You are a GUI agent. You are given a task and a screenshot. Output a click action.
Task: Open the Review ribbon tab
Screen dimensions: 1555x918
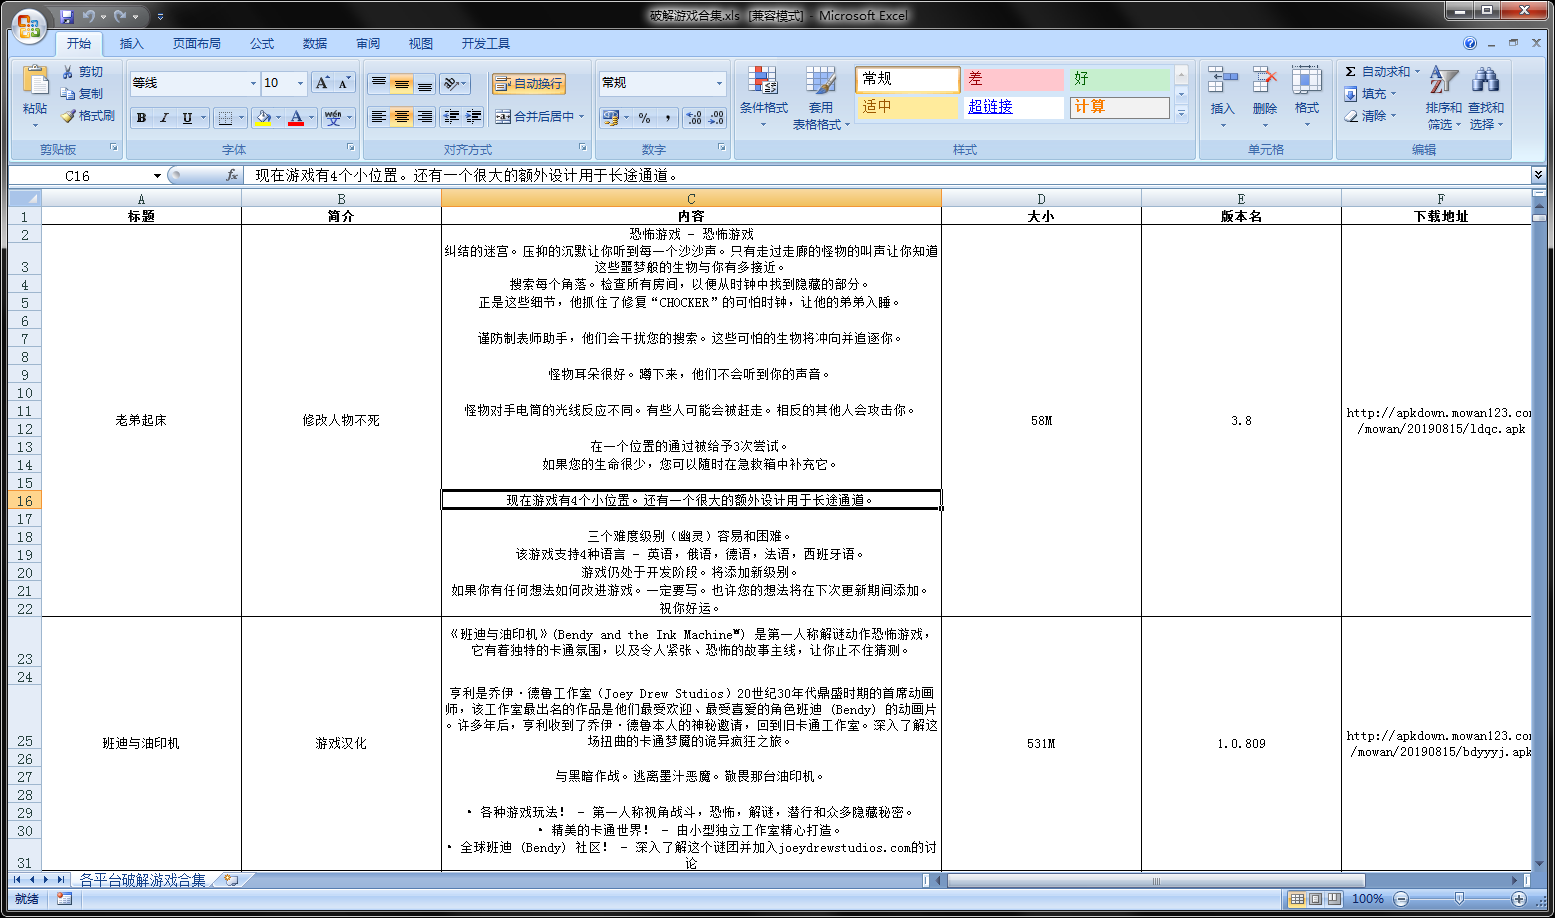pyautogui.click(x=368, y=44)
